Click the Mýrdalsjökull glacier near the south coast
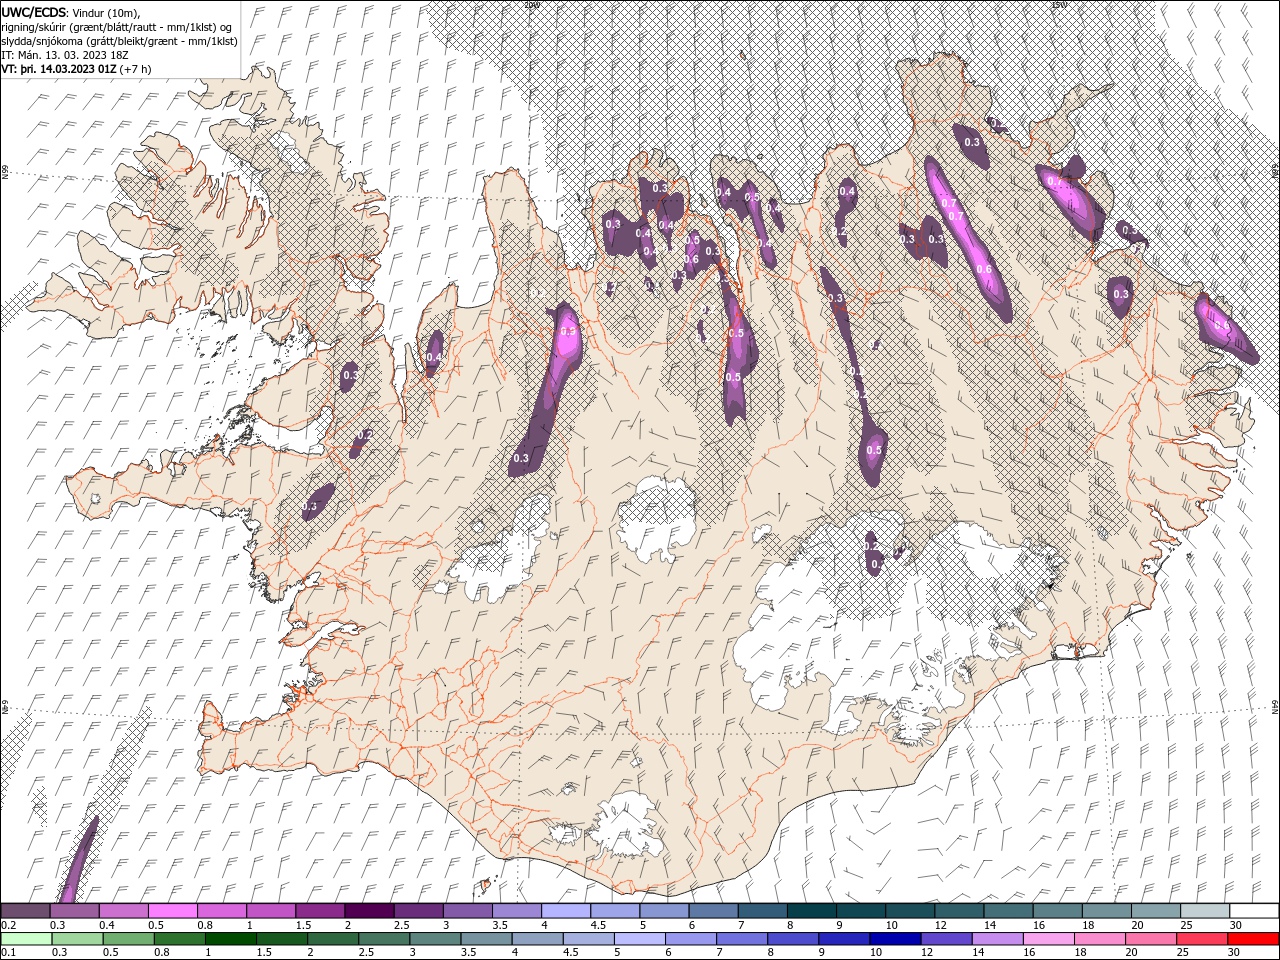Image resolution: width=1280 pixels, height=960 pixels. pos(630,825)
